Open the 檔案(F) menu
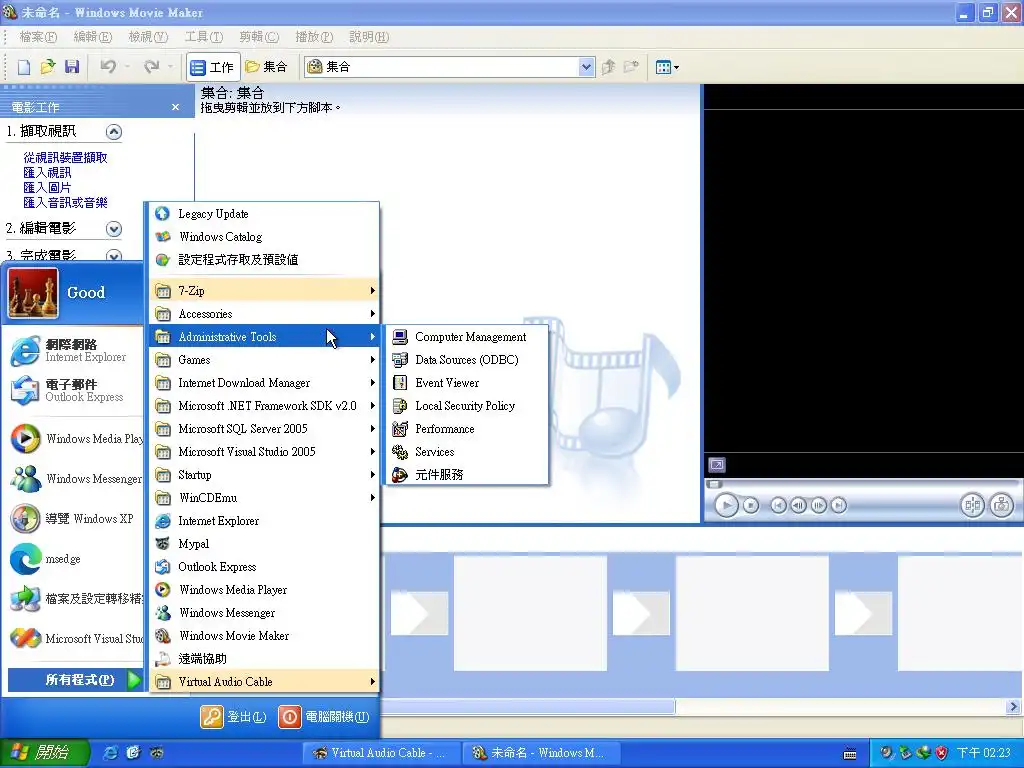 (x=38, y=37)
